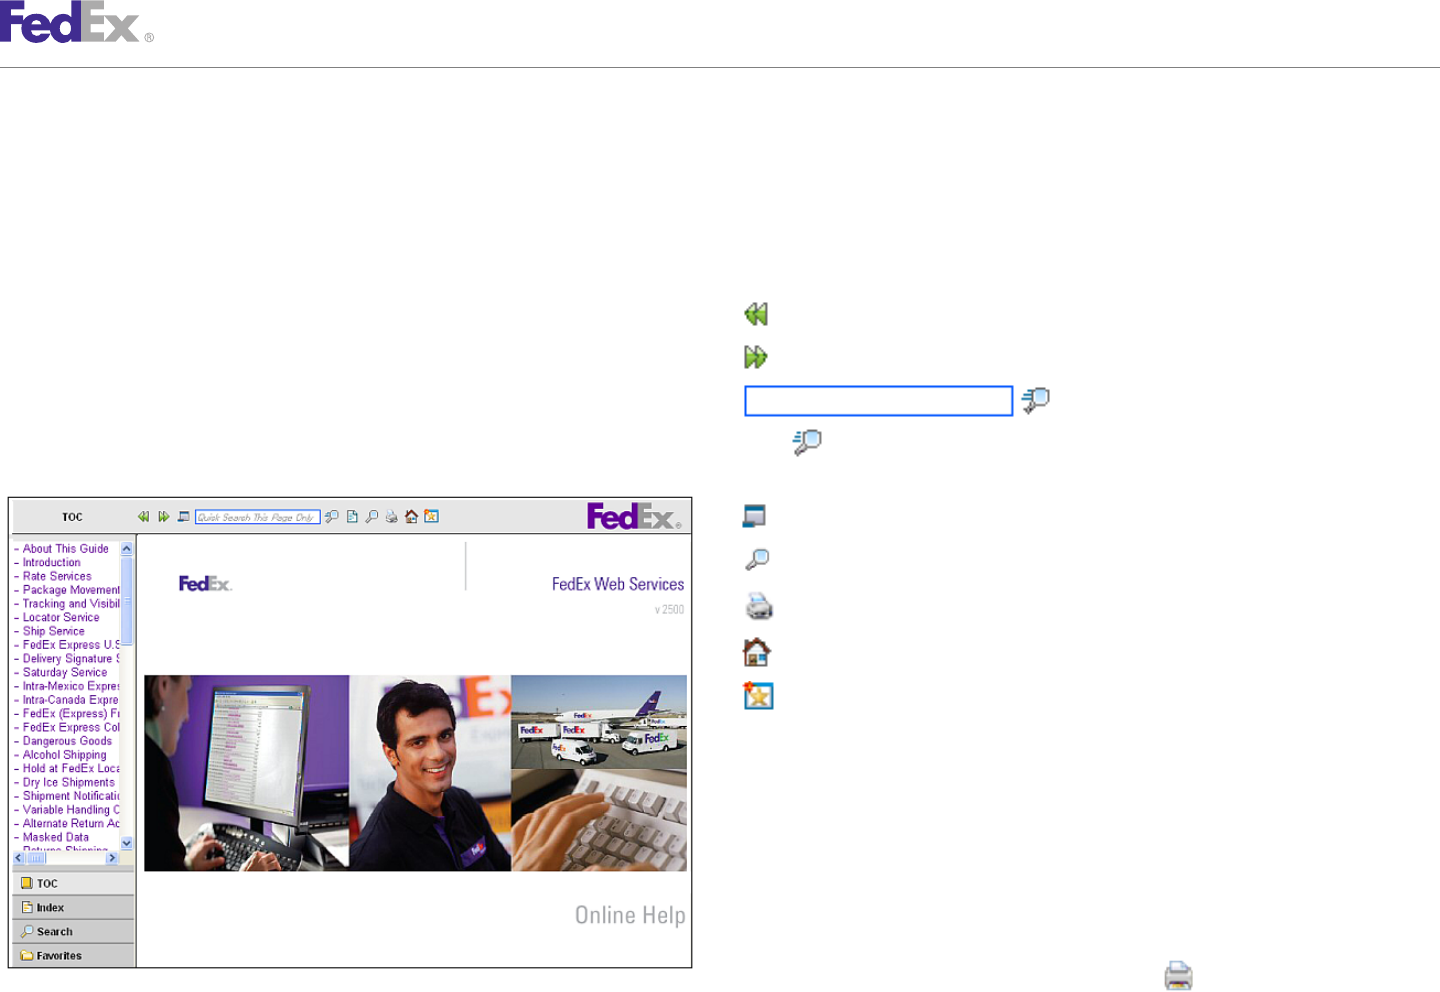This screenshot has width=1440, height=992.
Task: Select the FedEx Express U.S. topic
Action: click(x=71, y=645)
